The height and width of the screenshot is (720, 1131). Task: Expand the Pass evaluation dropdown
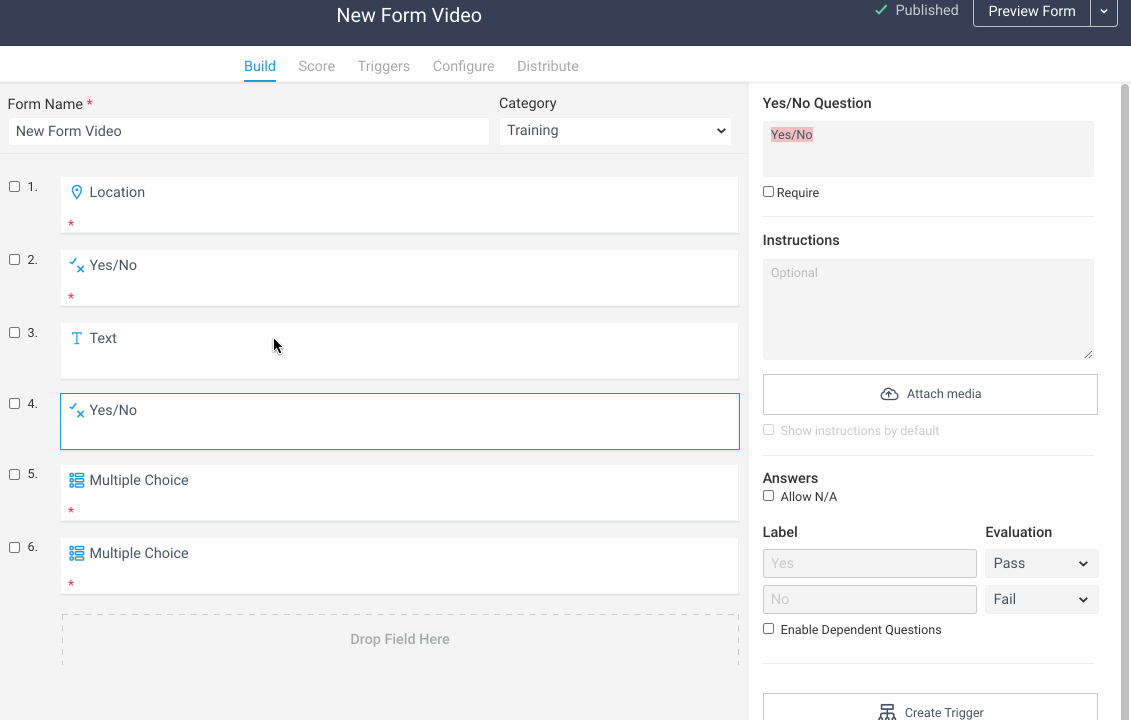tap(1042, 563)
